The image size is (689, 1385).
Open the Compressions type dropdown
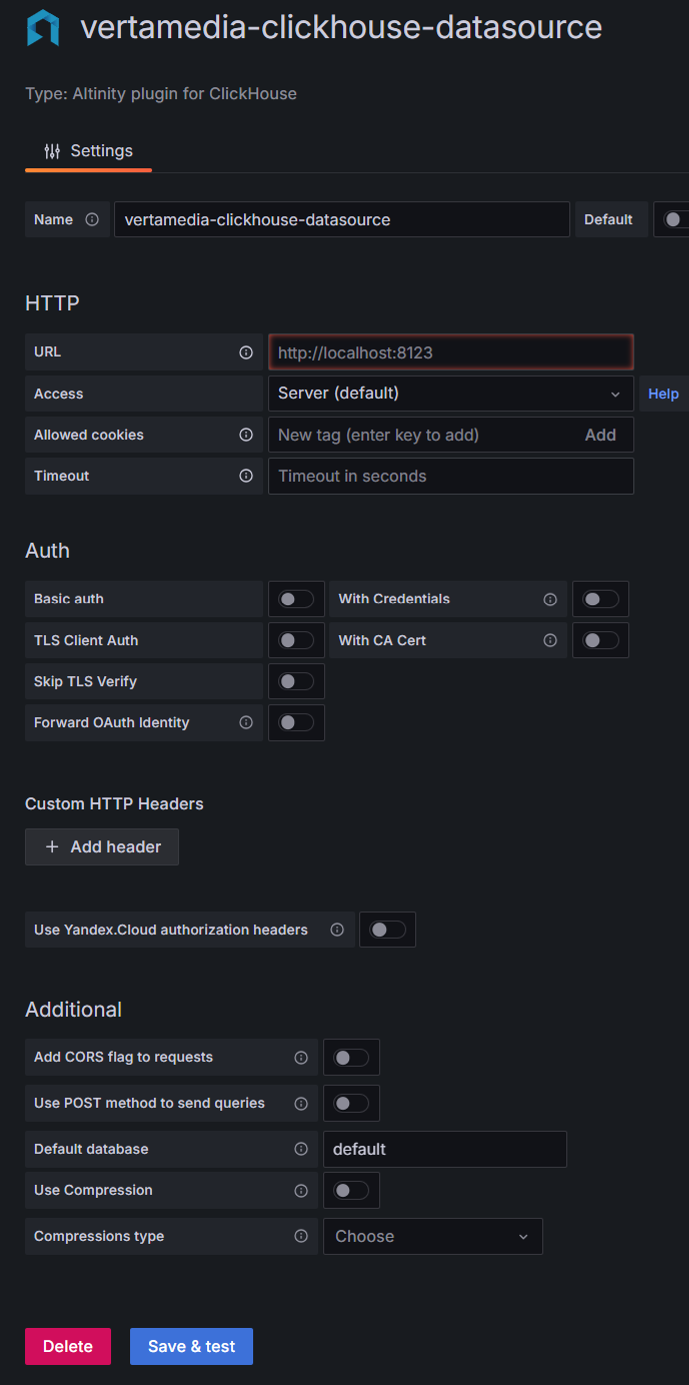(432, 1236)
